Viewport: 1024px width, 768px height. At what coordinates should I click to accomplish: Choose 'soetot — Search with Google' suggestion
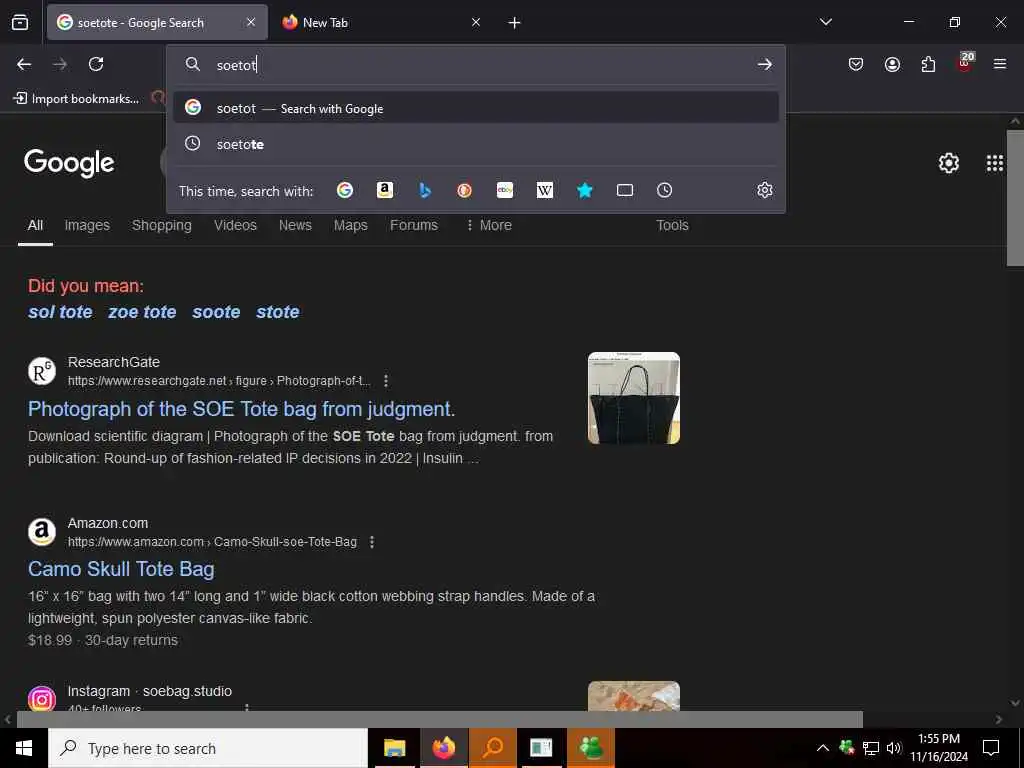coord(476,108)
